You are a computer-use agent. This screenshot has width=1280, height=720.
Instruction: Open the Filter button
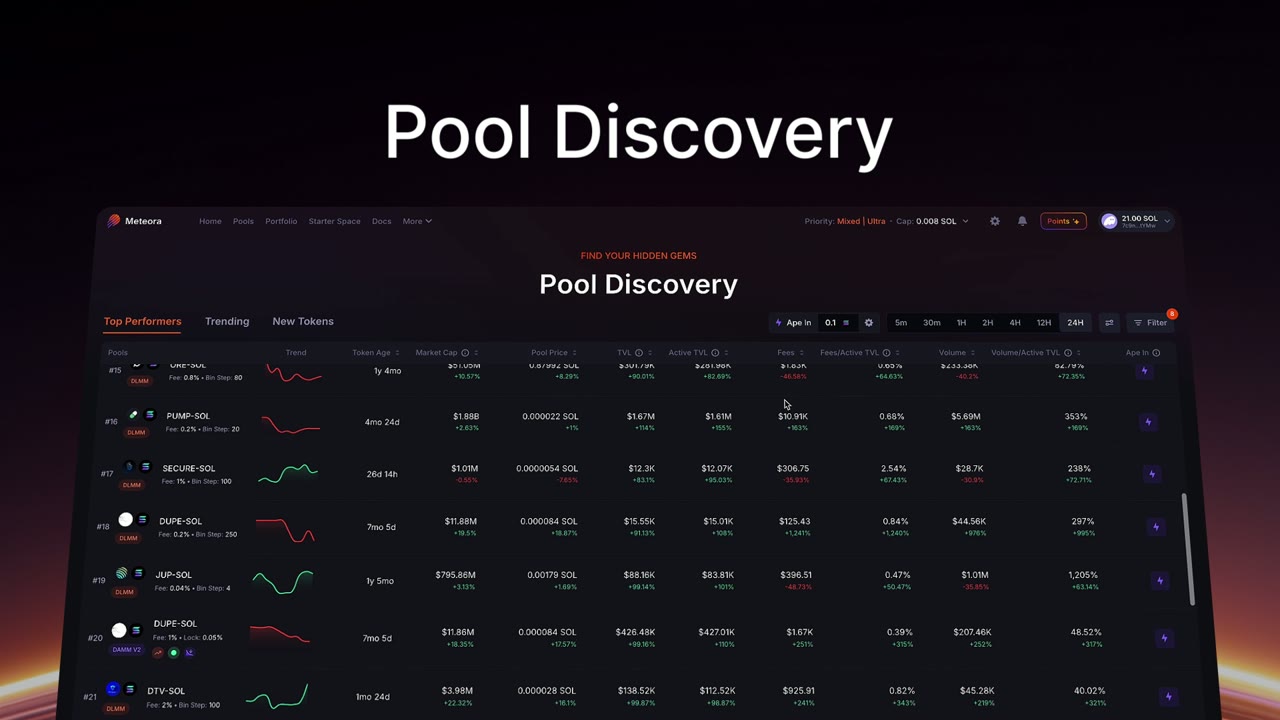(x=1150, y=323)
